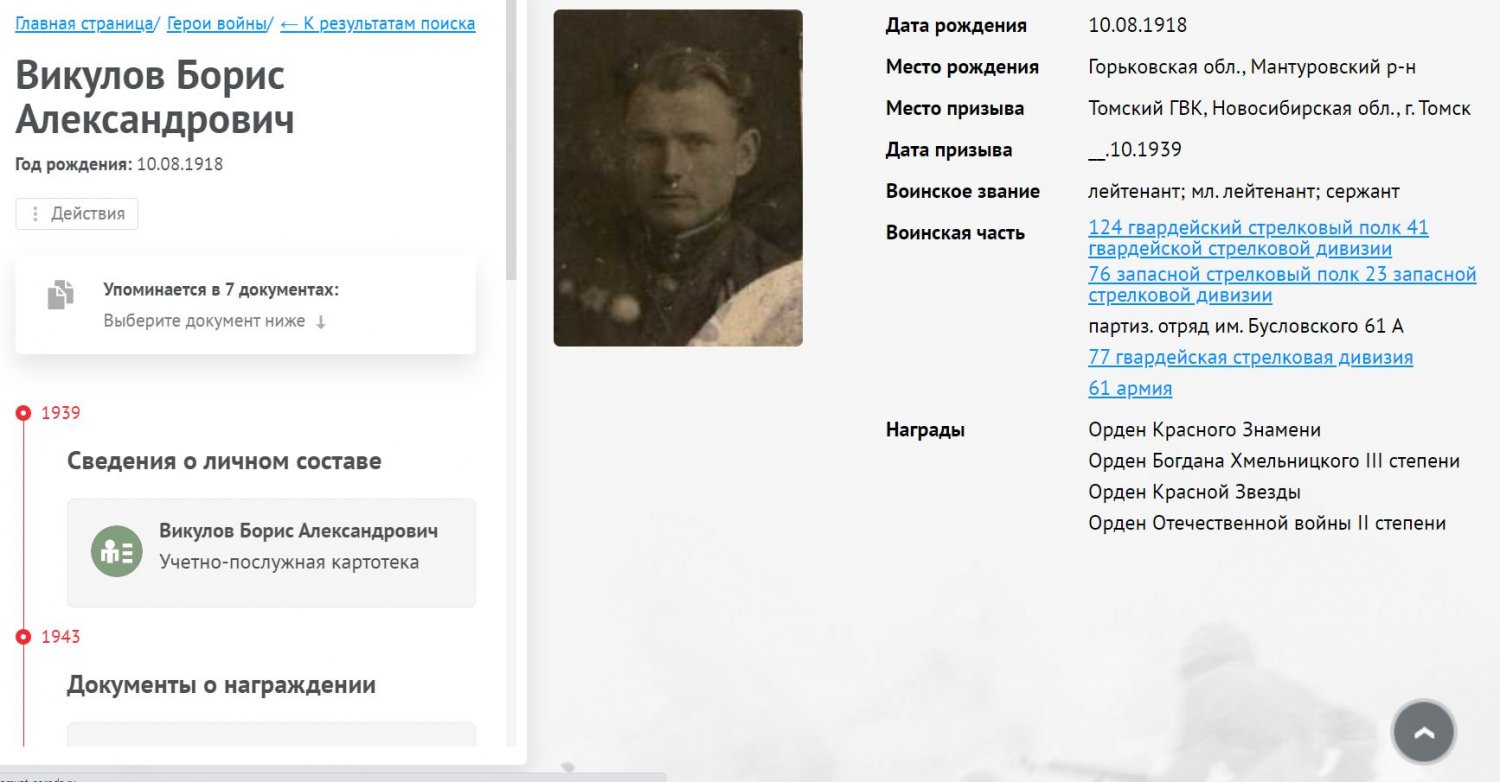Go to Главная страница breadcrumb
The image size is (1500, 782).
pos(85,24)
